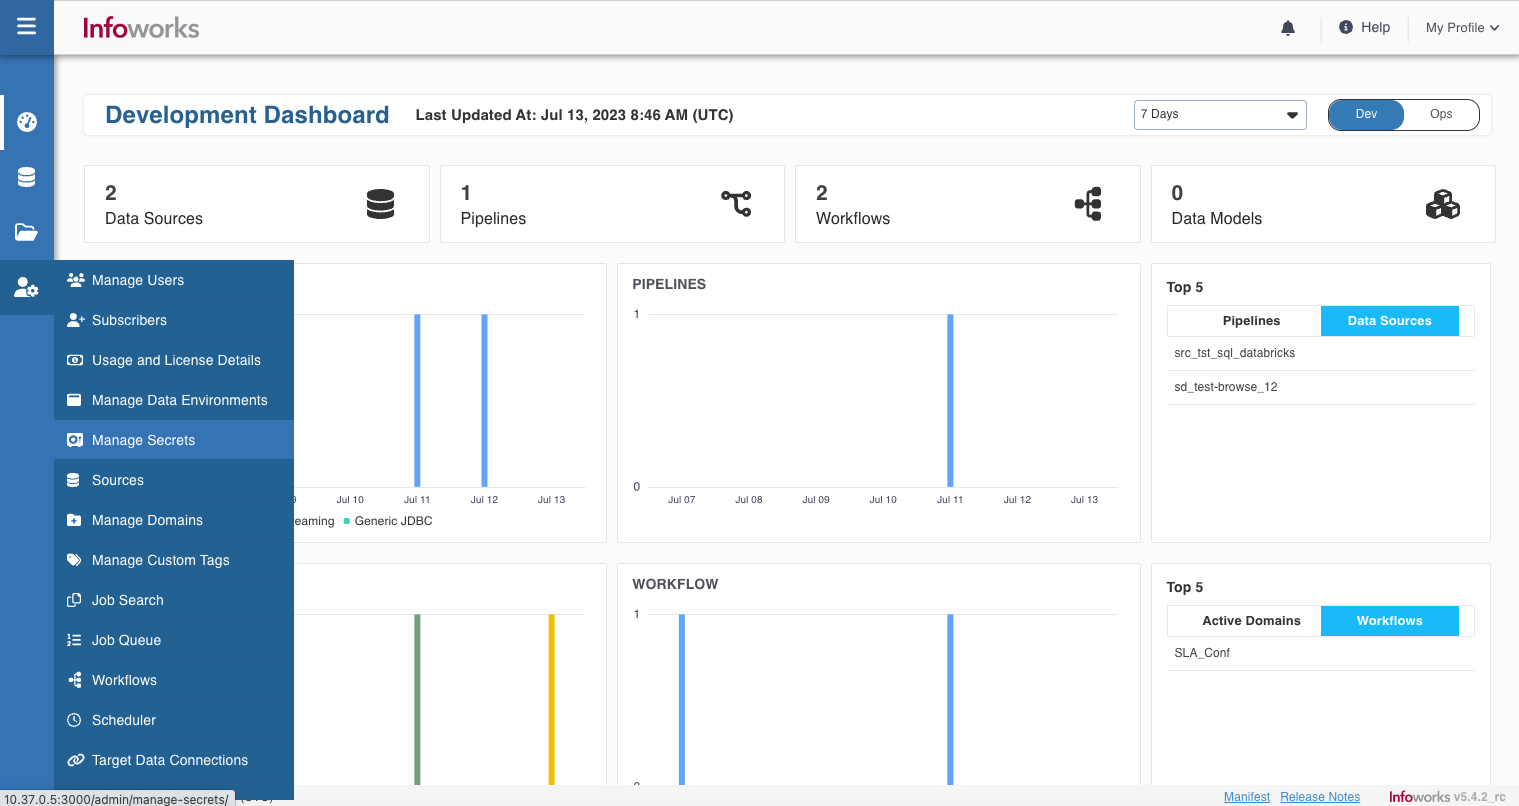The height and width of the screenshot is (806, 1519).
Task: Open the notifications bell
Action: (1288, 28)
